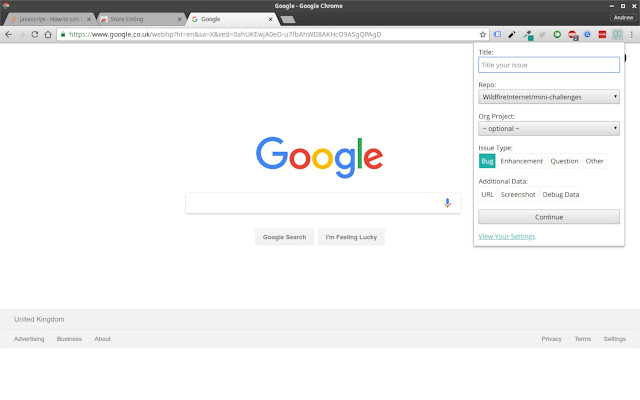Image resolution: width=640 pixels, height=400 pixels.
Task: Click the Google logo
Action: (x=319, y=157)
